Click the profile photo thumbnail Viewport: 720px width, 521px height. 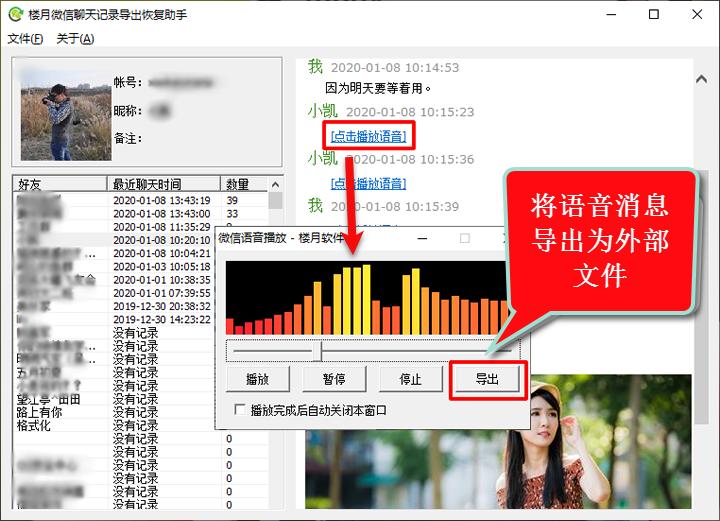(x=66, y=114)
